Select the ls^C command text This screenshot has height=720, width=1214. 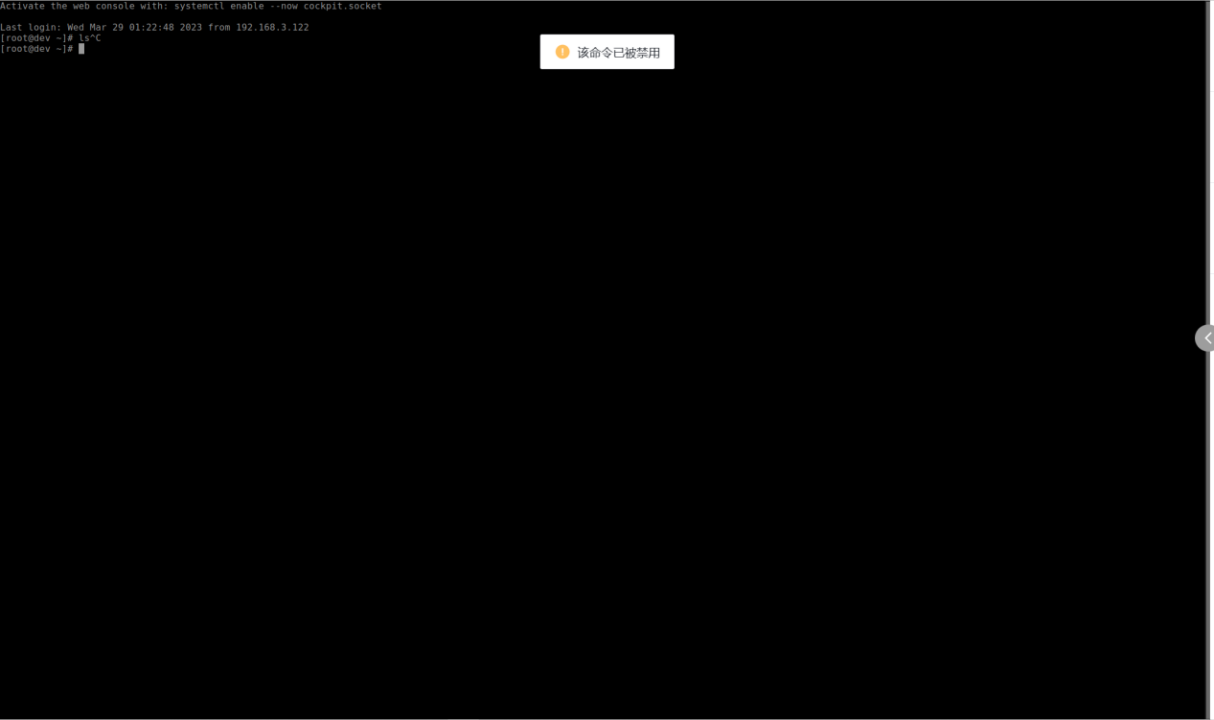(x=92, y=37)
